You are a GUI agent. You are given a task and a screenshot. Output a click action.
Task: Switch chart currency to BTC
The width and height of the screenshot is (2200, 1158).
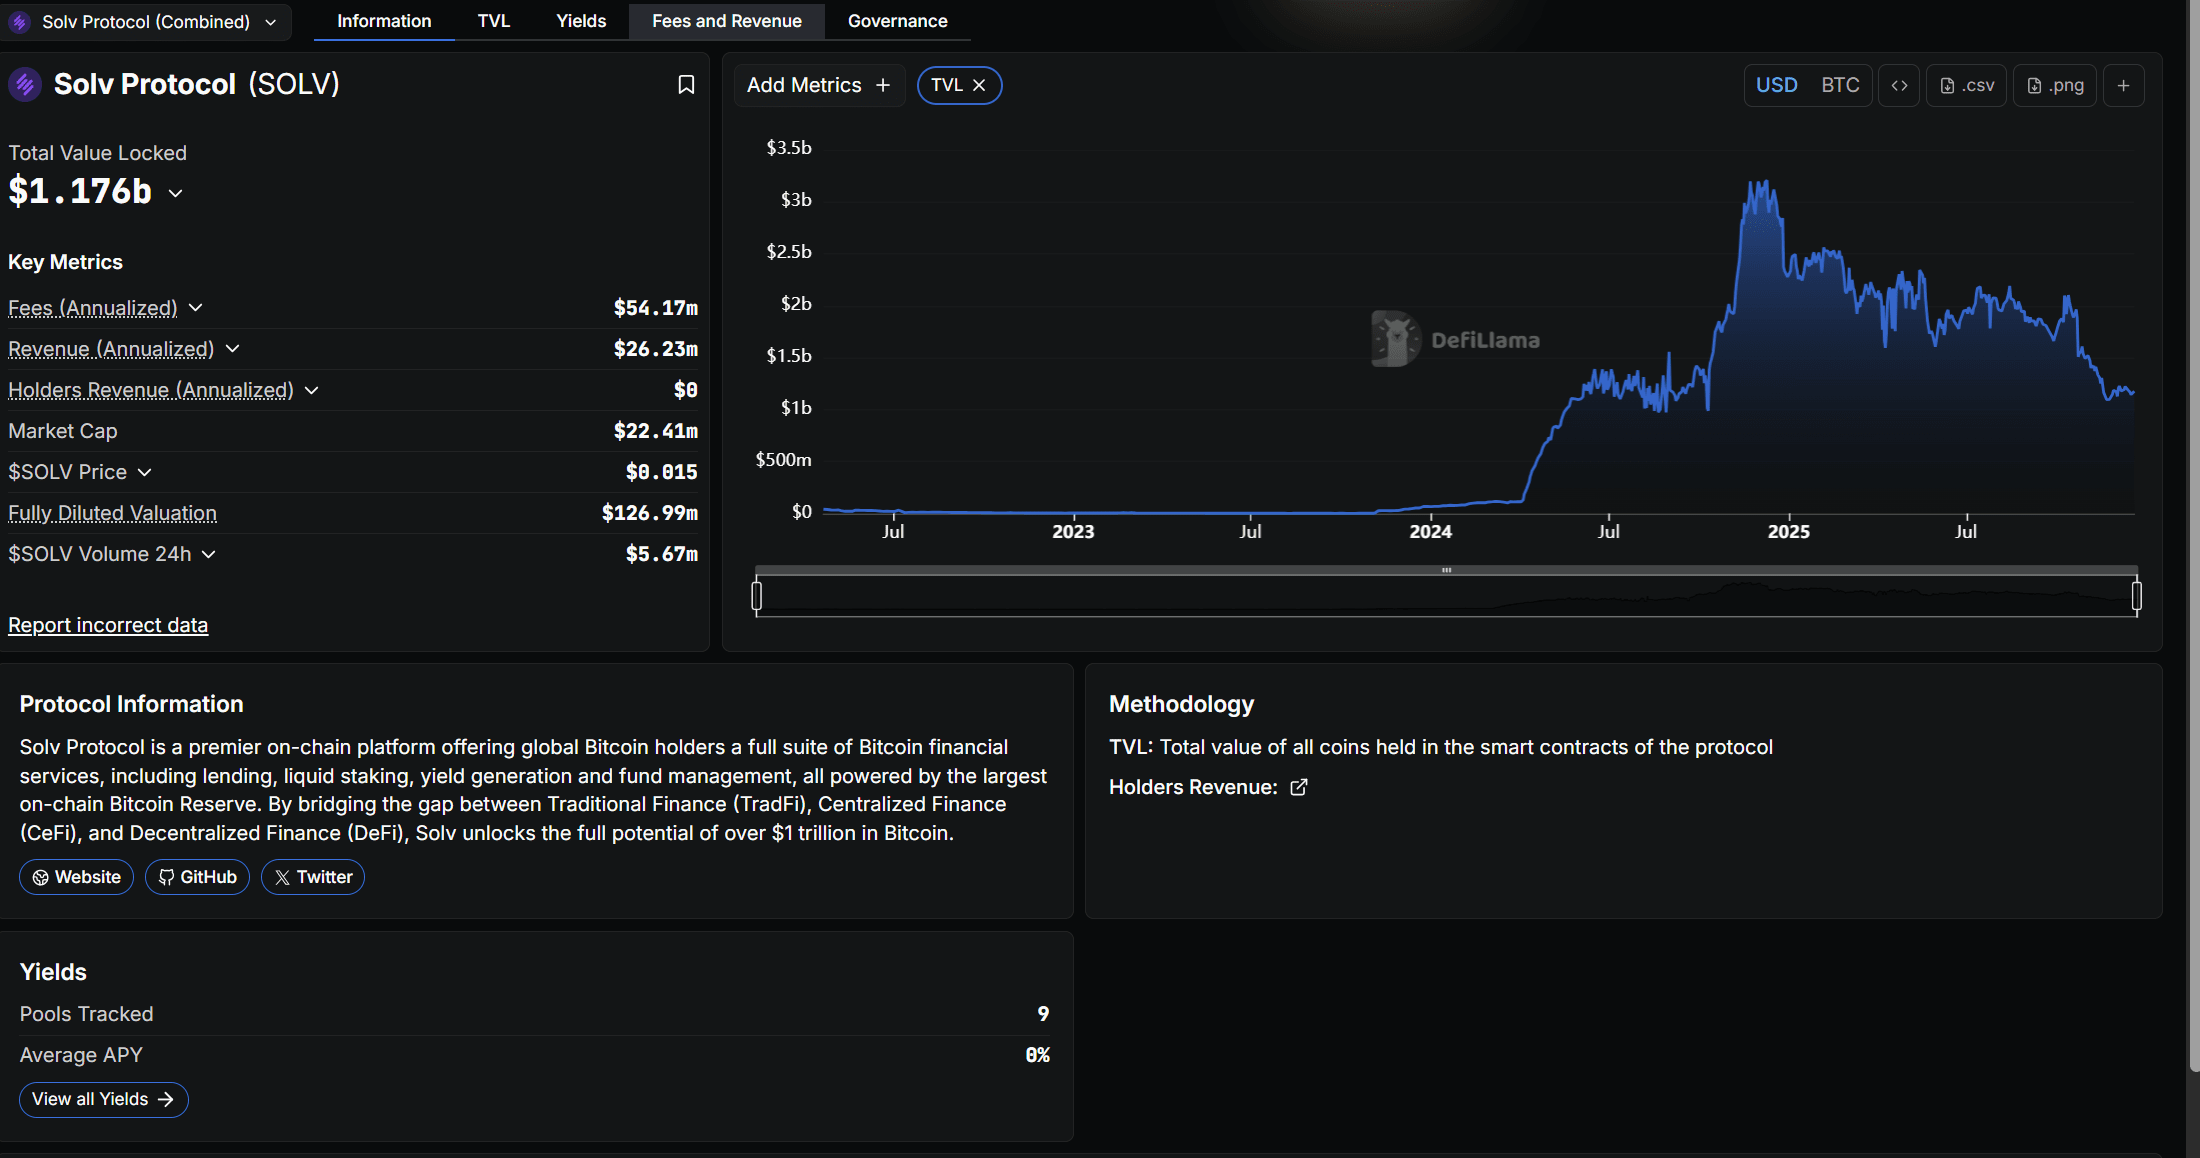[1840, 85]
